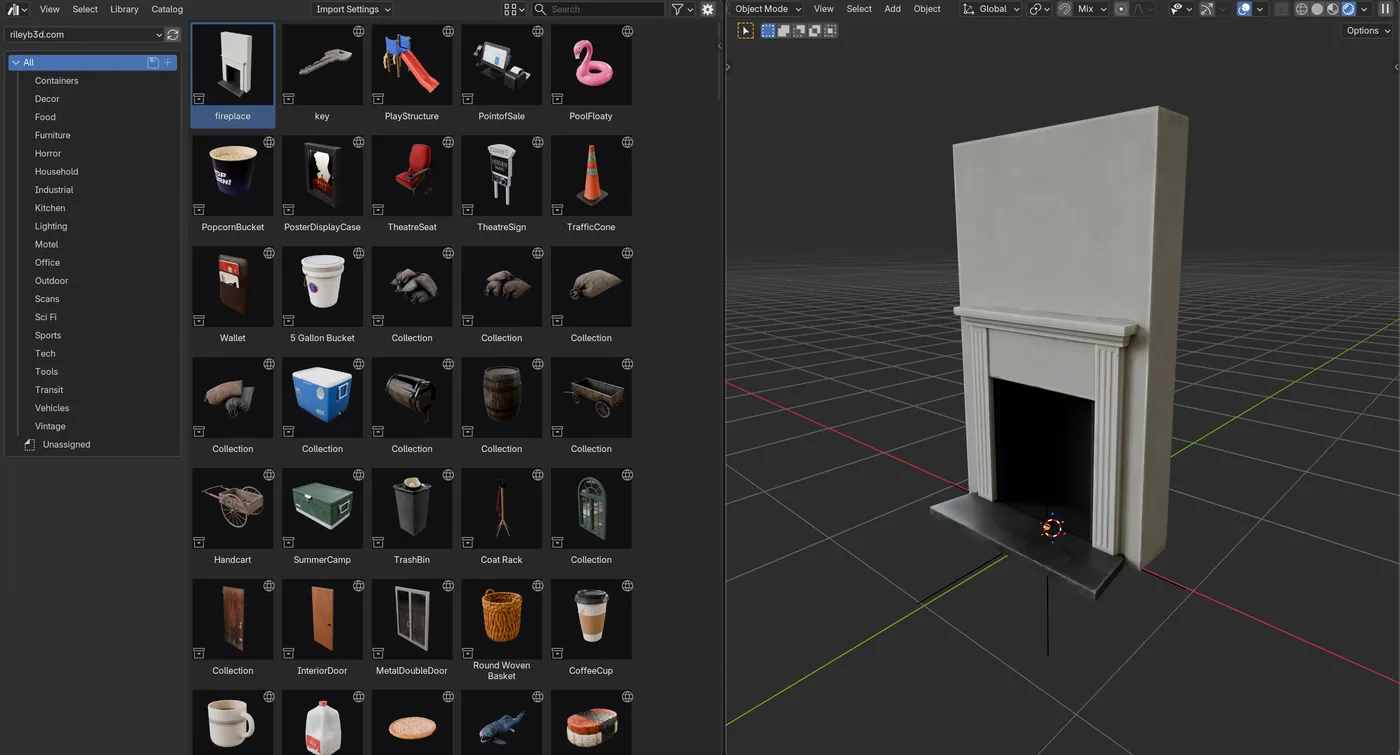The height and width of the screenshot is (755, 1400).
Task: Open the Mix snapping dropdown
Action: coord(1091,9)
